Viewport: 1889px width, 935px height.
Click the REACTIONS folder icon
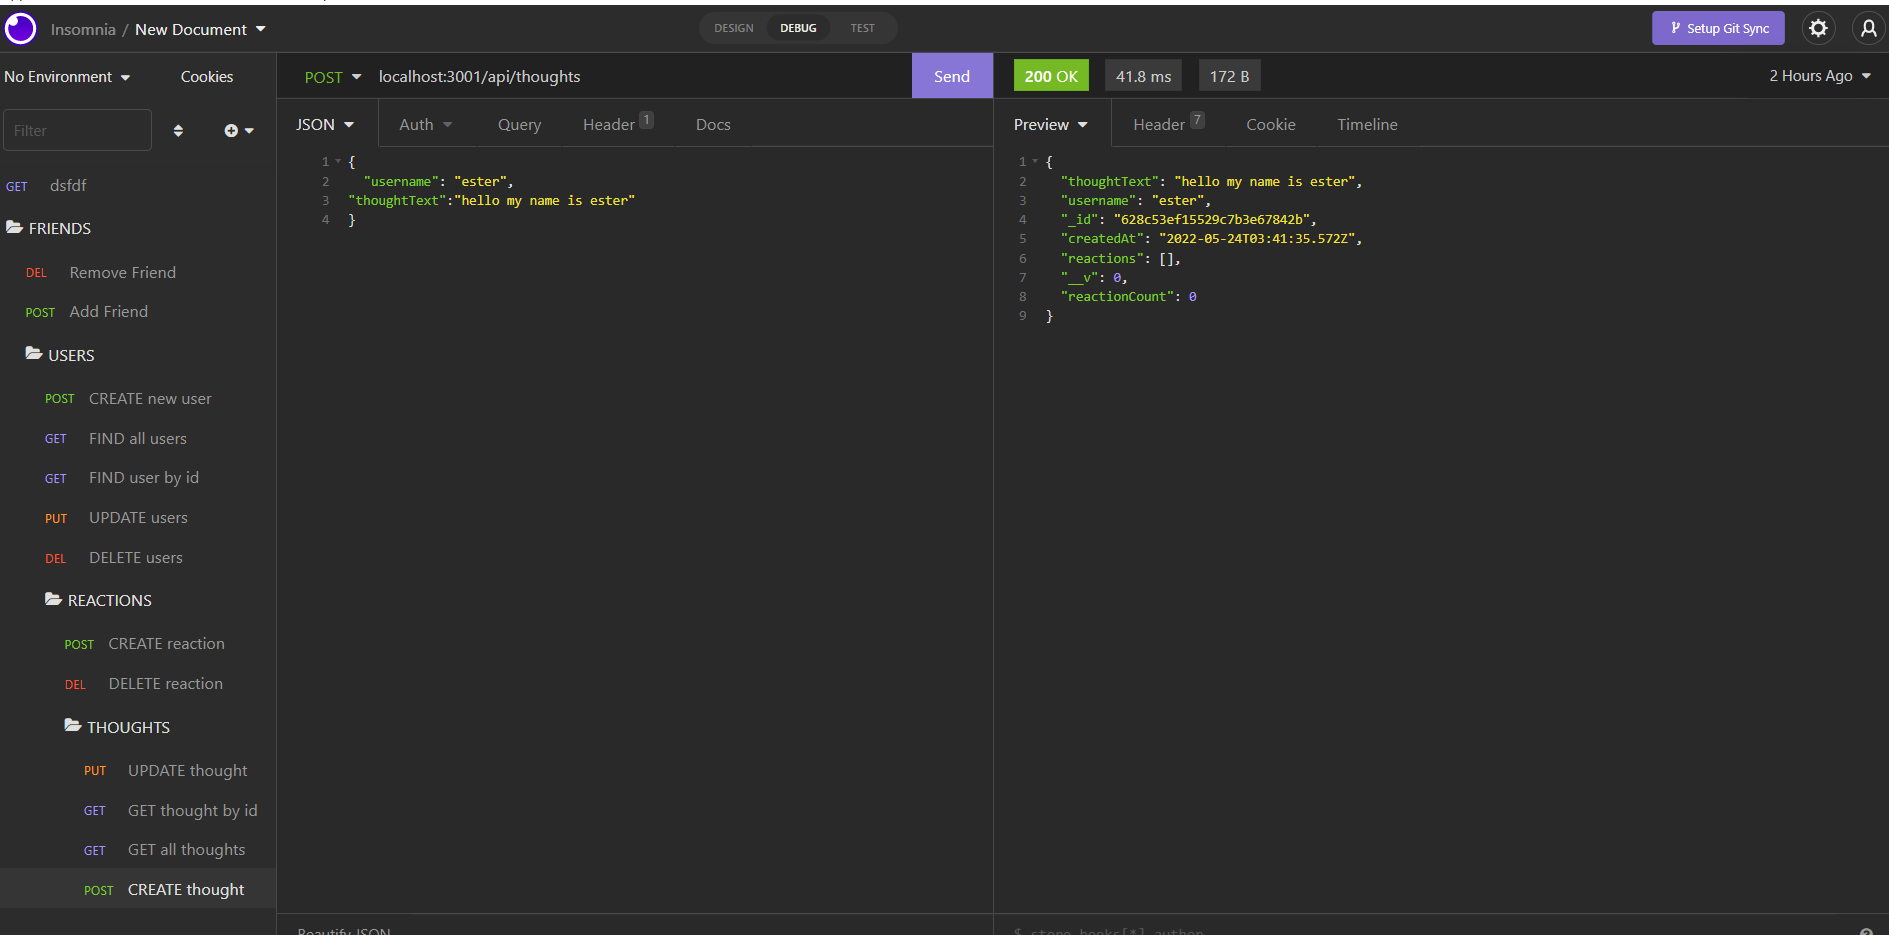coord(53,599)
